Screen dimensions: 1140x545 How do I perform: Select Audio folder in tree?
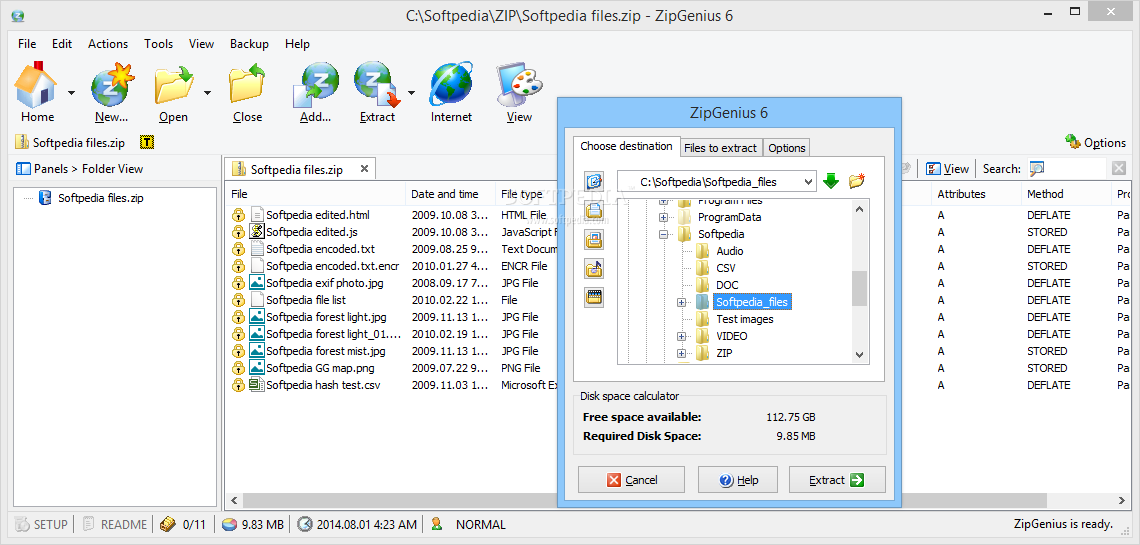729,251
